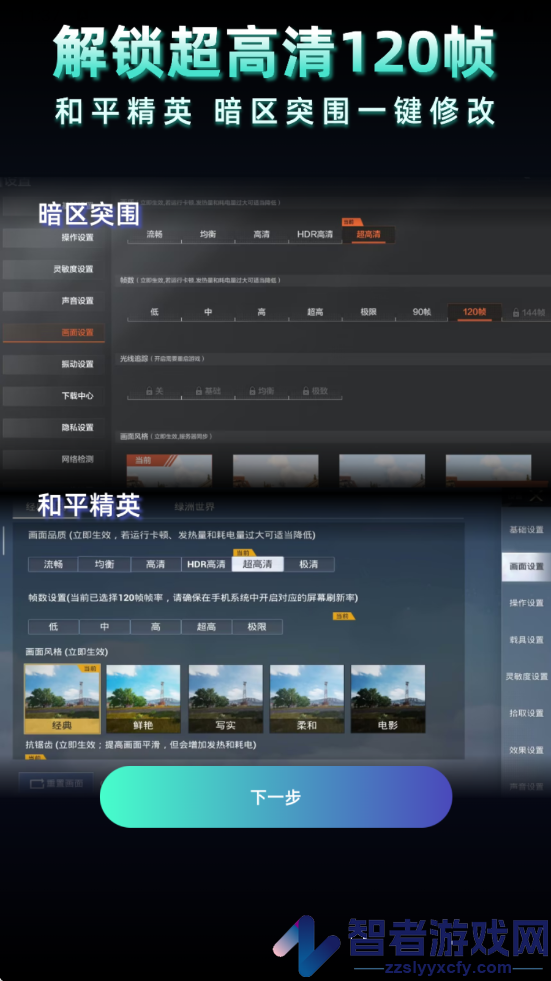Set 和平精英 frame rate to 极限
Screen dimensions: 551x981
tap(257, 626)
